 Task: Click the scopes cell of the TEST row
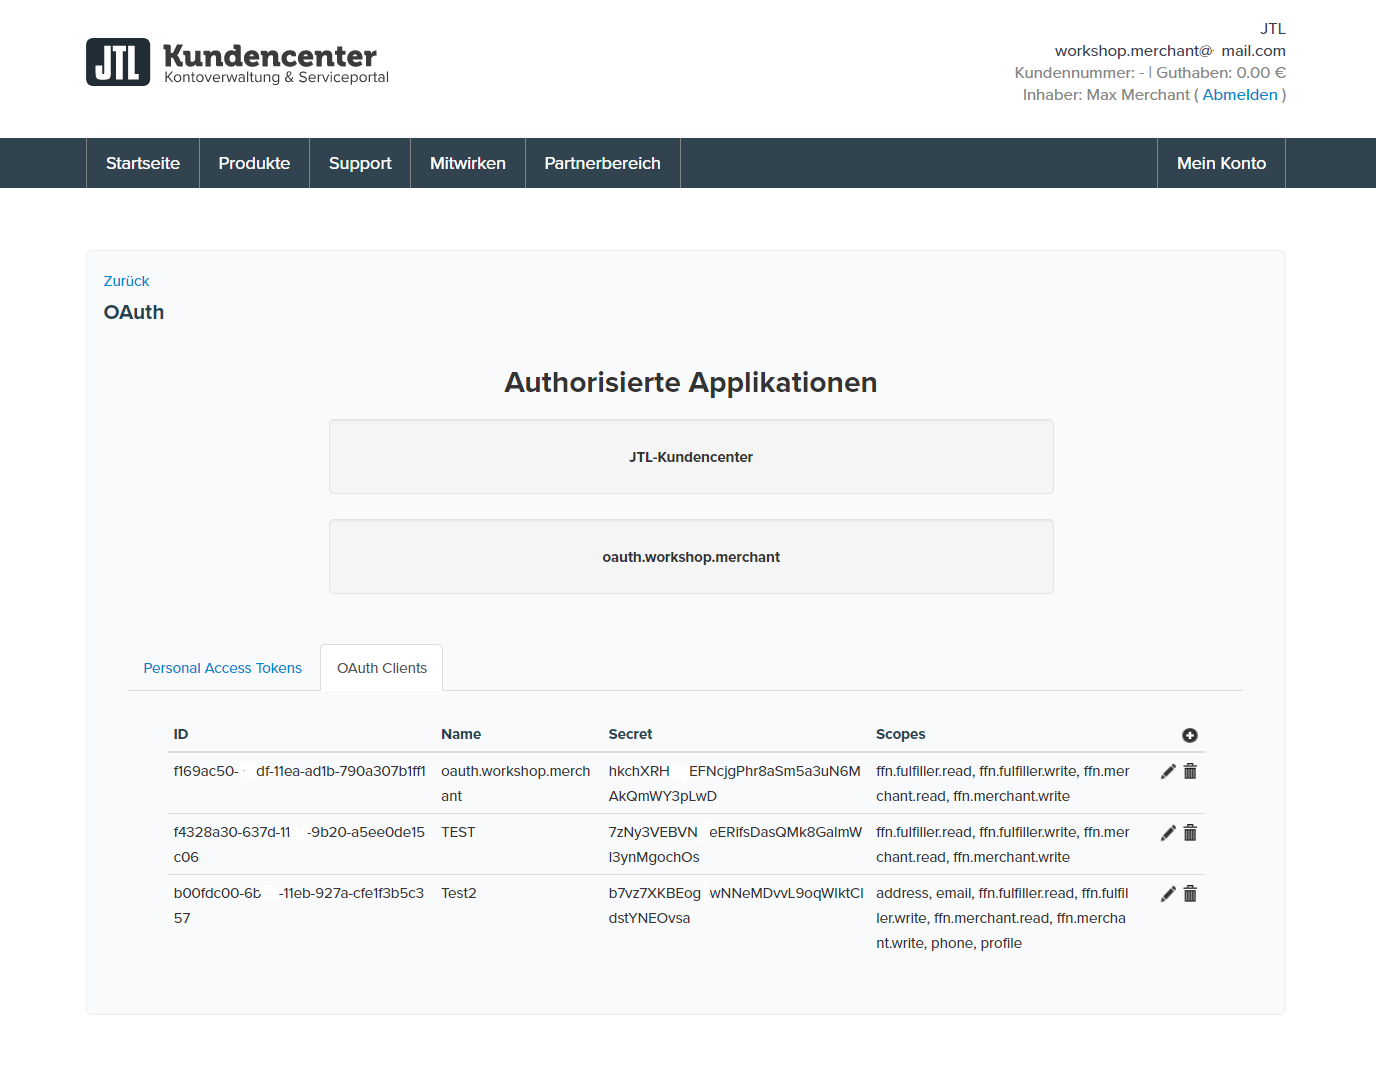(x=1003, y=845)
